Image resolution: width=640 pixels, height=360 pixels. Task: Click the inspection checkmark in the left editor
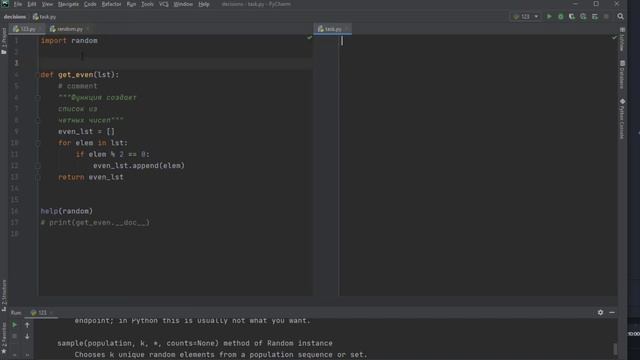pyautogui.click(x=309, y=38)
